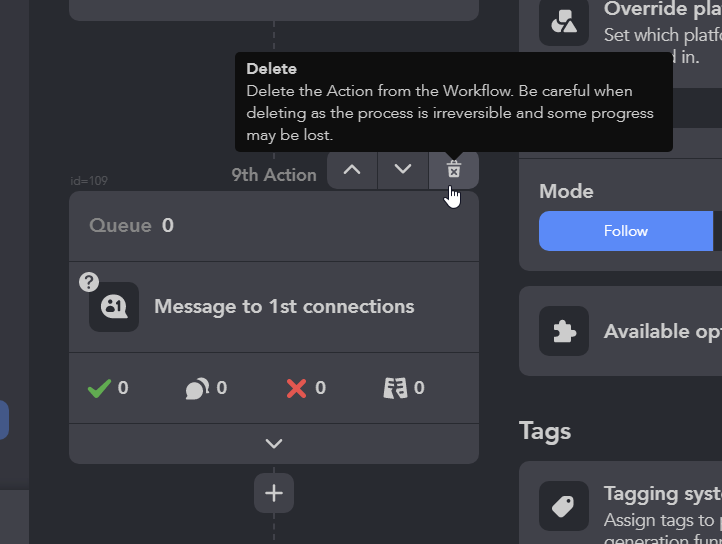Expand the action card with the bottom chevron
Viewport: 722px width, 544px height.
tap(274, 444)
